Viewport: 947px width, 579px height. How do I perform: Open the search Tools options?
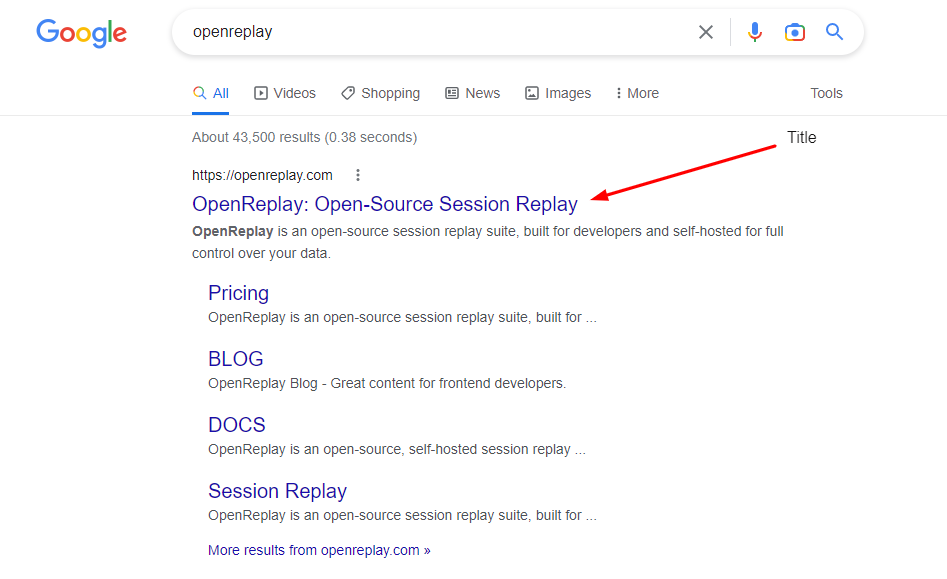tap(826, 93)
